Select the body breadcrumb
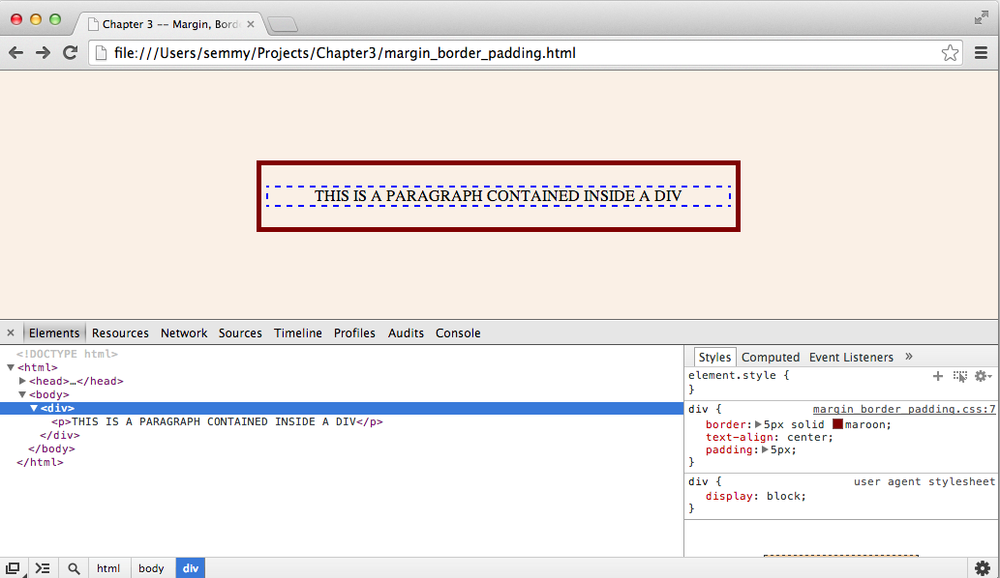This screenshot has width=1000, height=578. (x=151, y=568)
